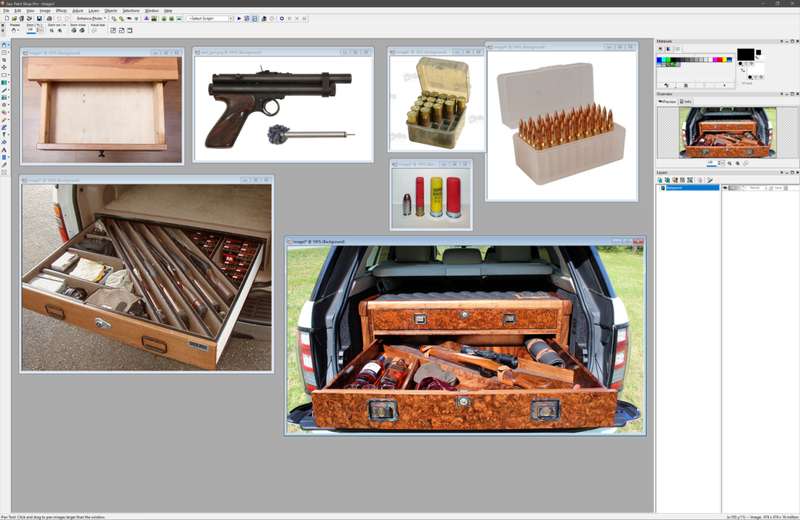Click the New file icon in toolbar
800x520 pixels.
pyautogui.click(x=6, y=18)
